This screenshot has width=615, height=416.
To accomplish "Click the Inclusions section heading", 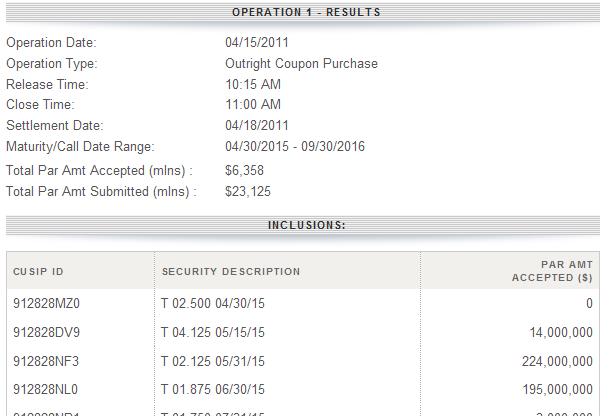I will point(306,225).
